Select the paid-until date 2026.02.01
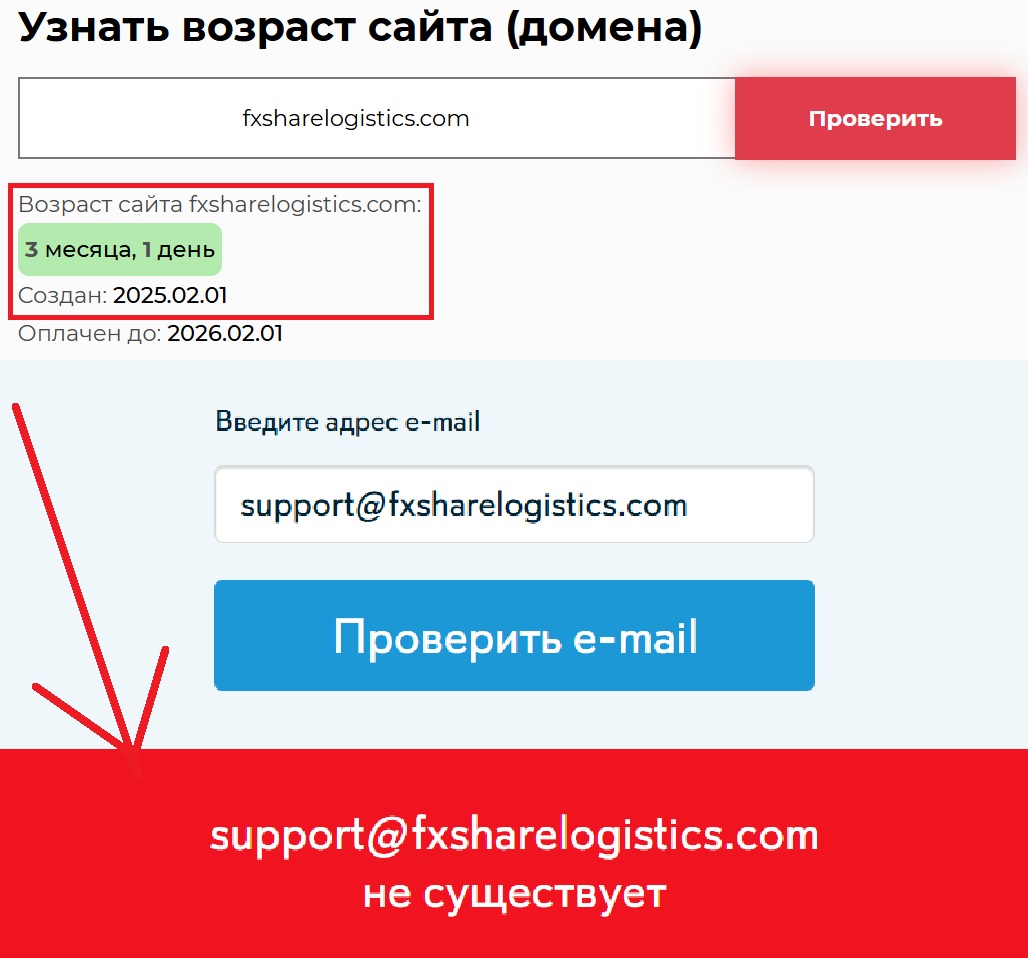The width and height of the screenshot is (1028, 958). [x=225, y=334]
